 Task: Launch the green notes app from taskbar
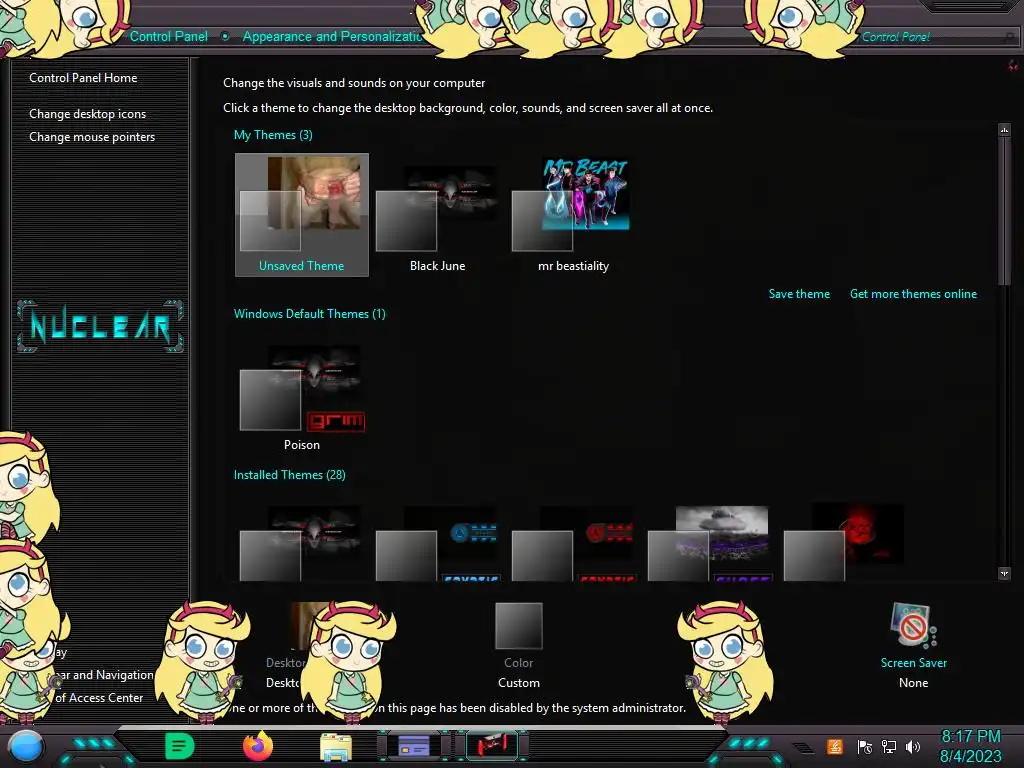click(180, 746)
